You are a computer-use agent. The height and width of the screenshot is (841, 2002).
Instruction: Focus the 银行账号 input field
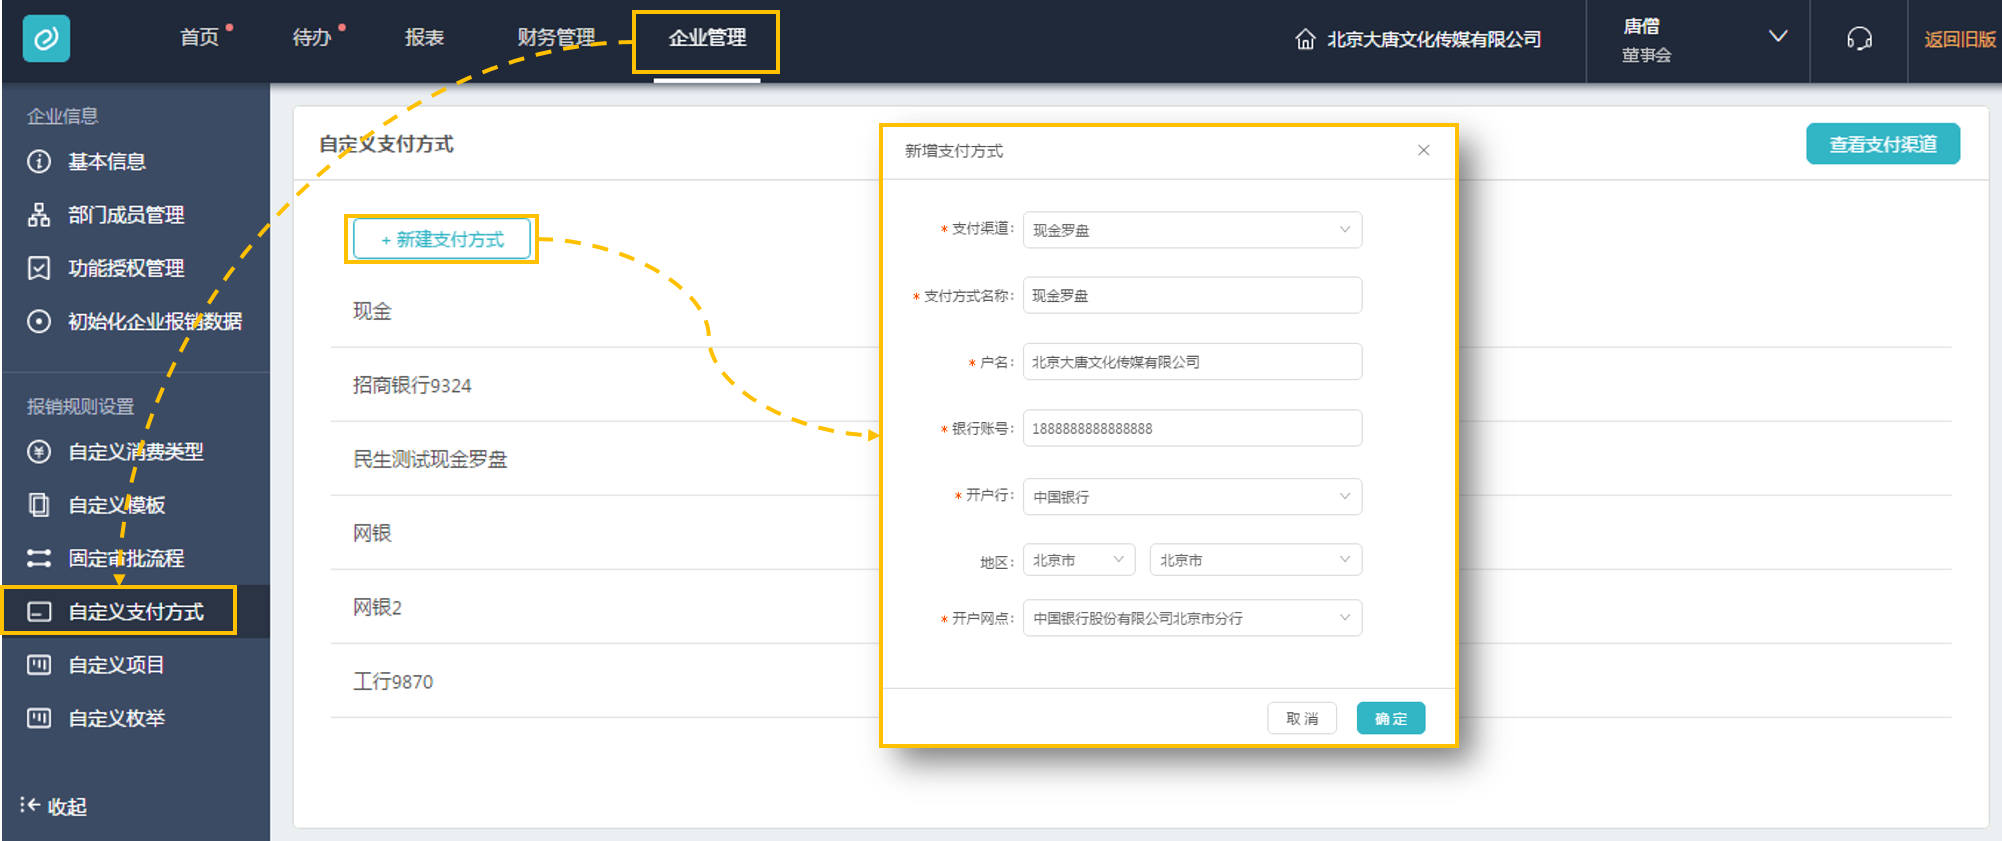[x=1192, y=428]
